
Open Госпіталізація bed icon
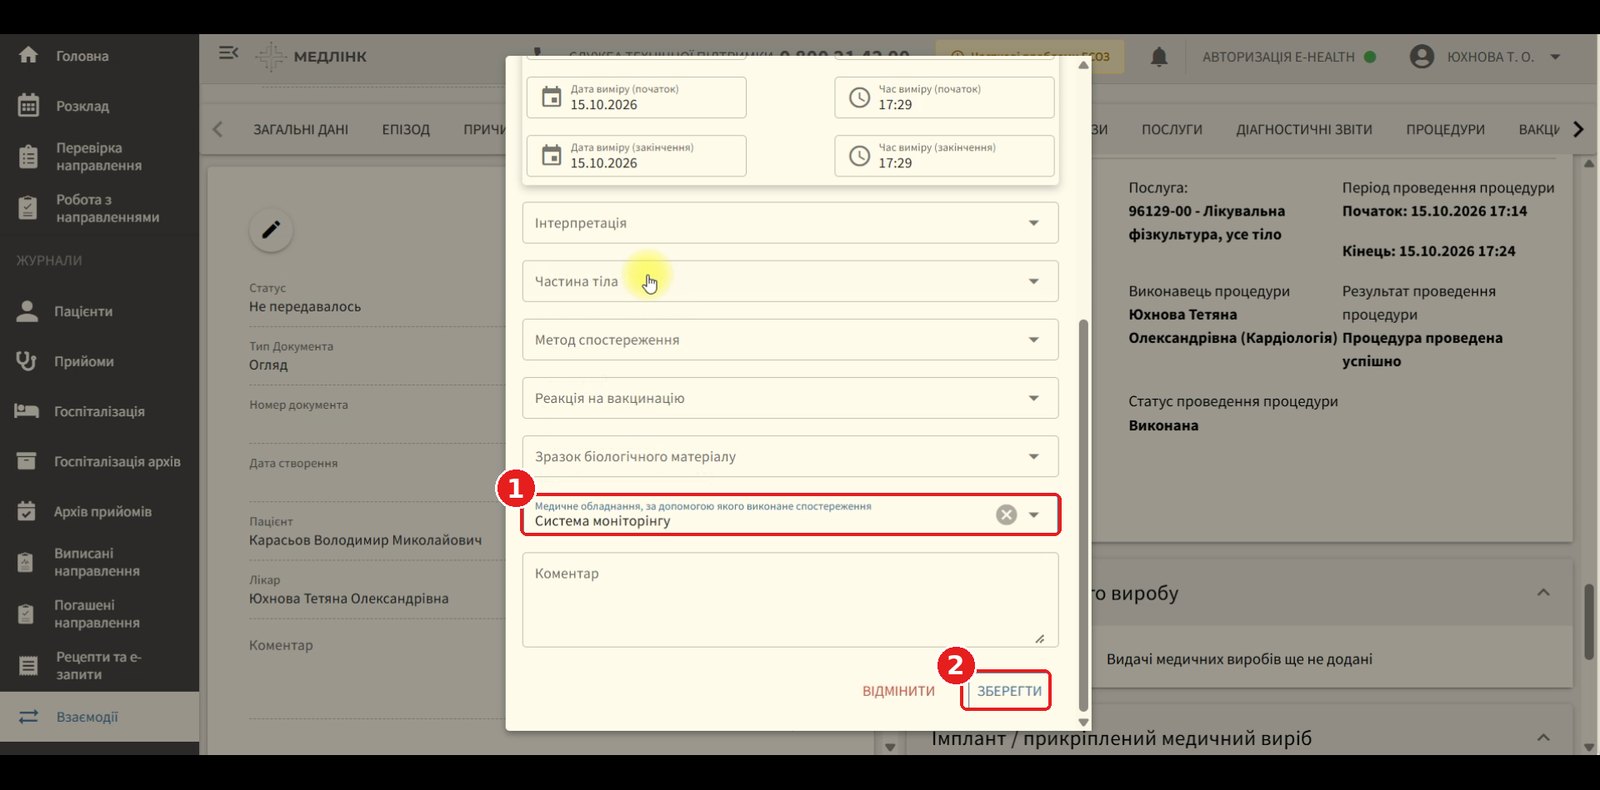[x=27, y=411]
